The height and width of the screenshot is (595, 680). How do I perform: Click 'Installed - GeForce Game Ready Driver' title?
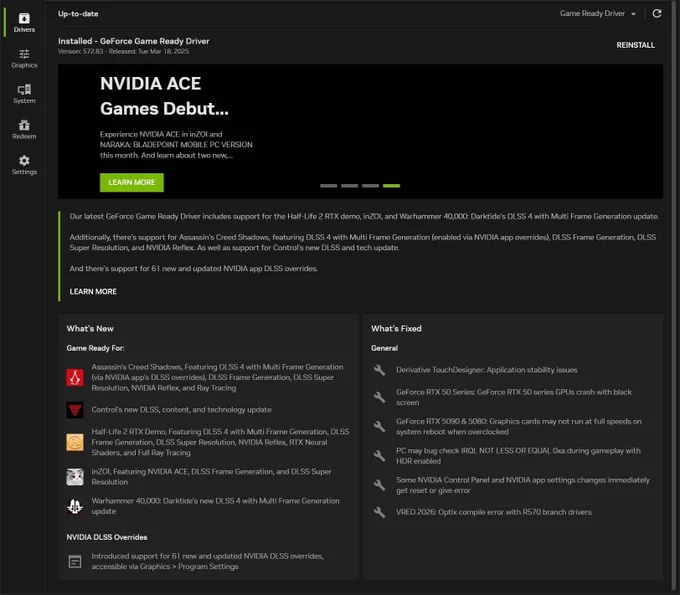(x=134, y=41)
